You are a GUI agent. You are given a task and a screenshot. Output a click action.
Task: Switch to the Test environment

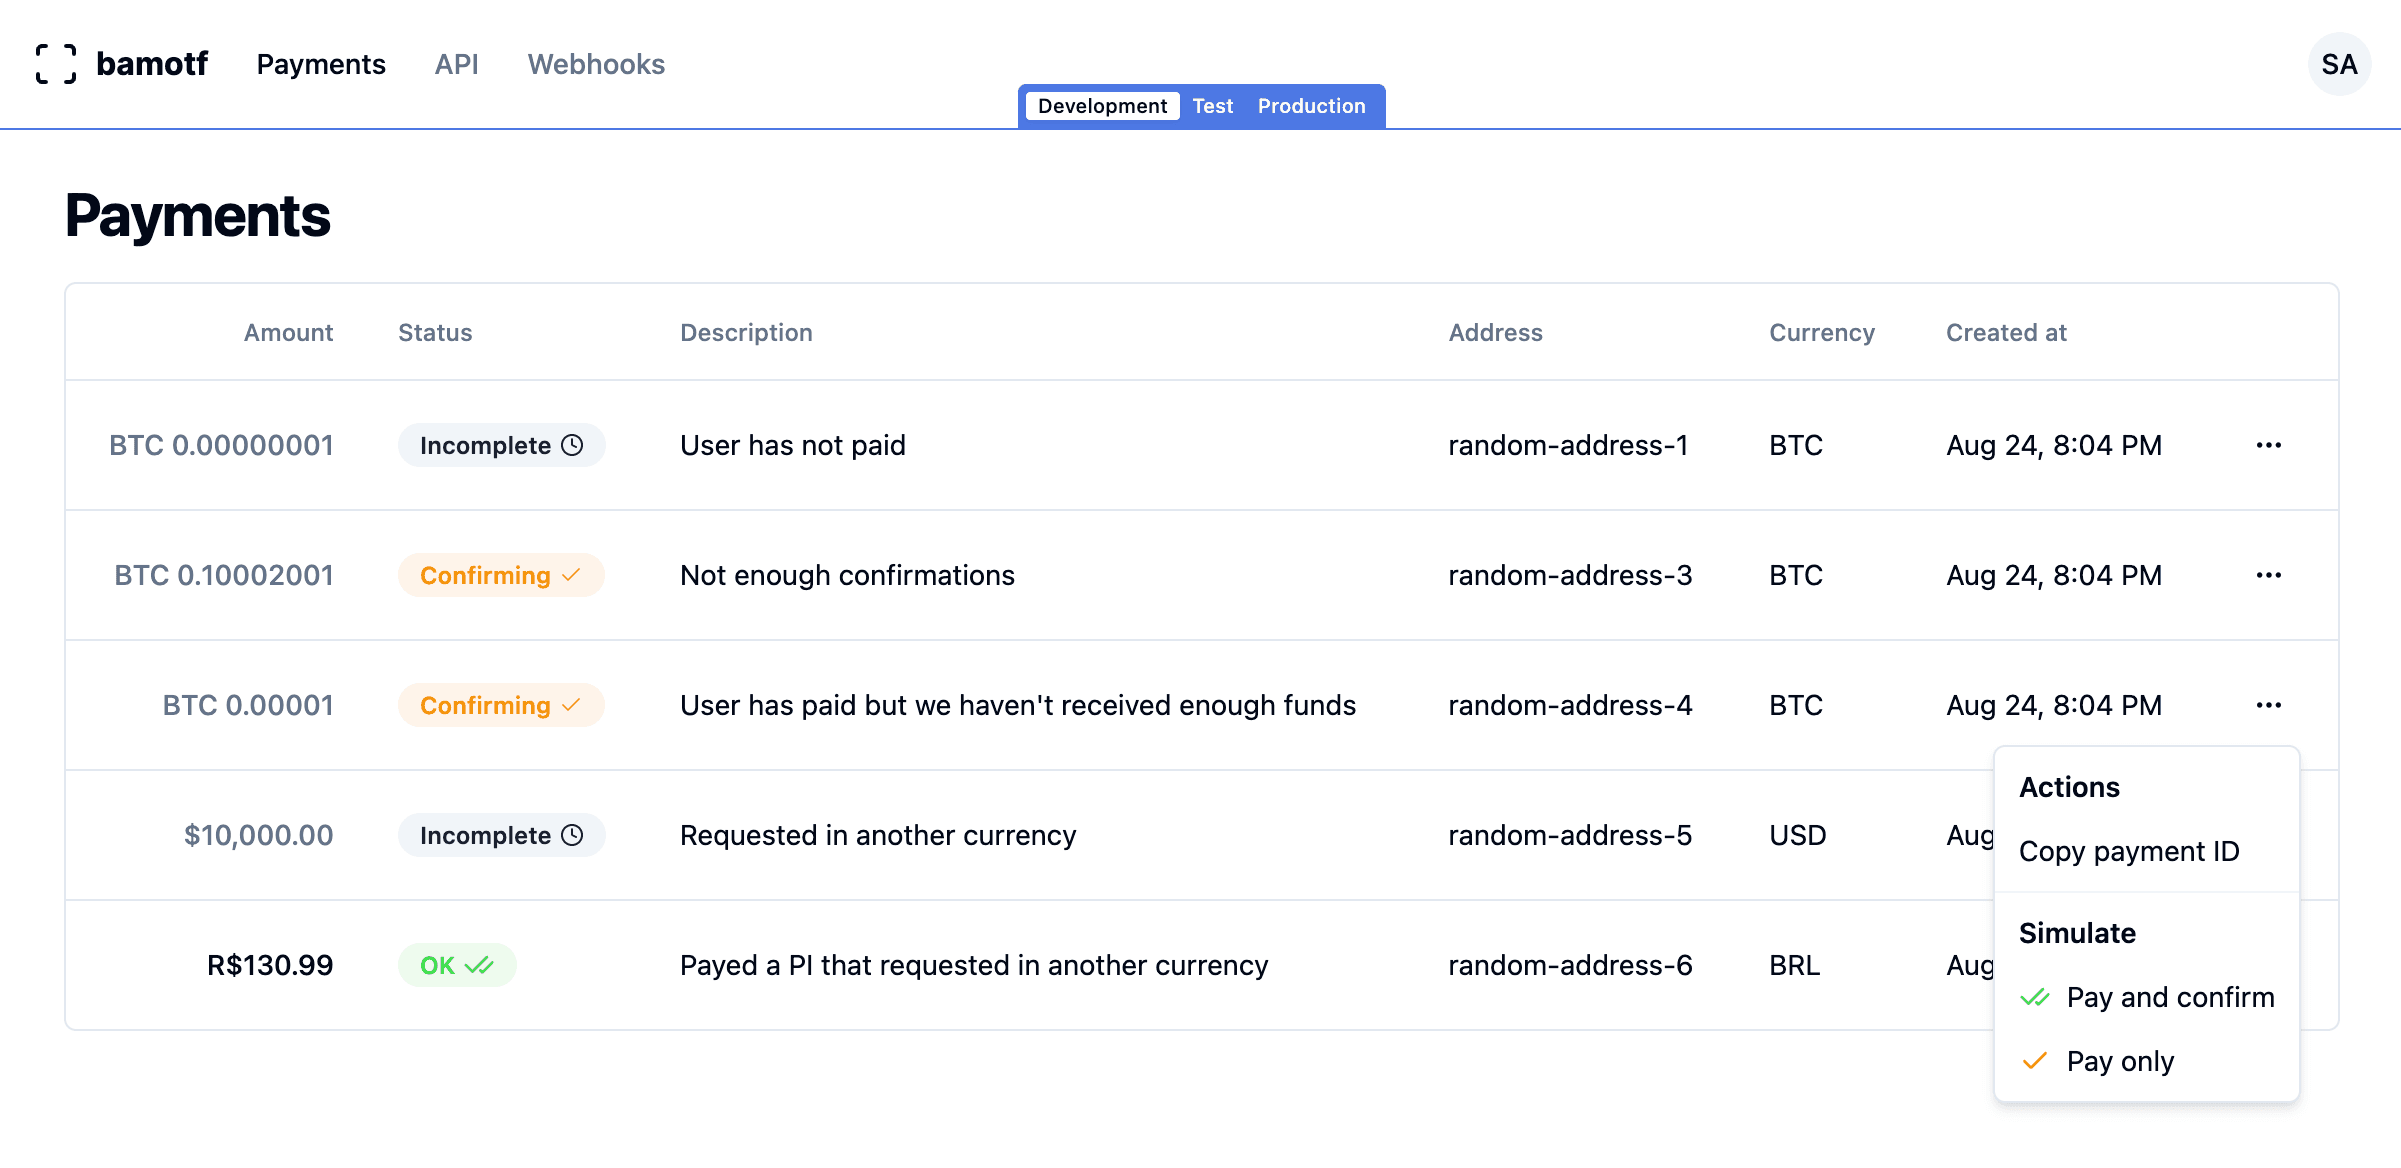[x=1212, y=105]
